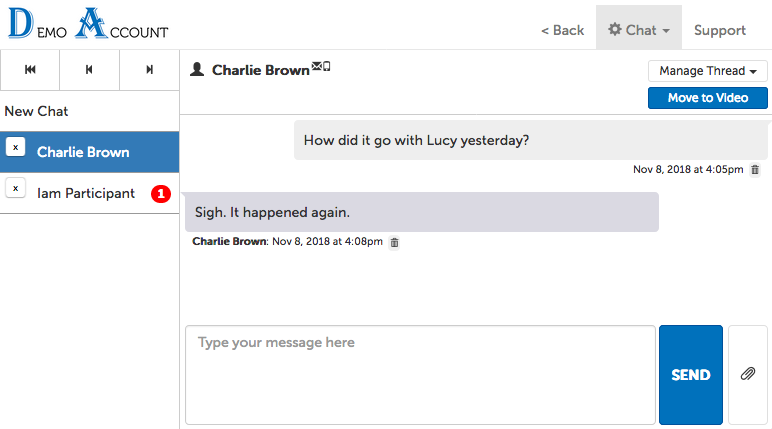Click the message text box
772x429 pixels.
click(x=420, y=375)
